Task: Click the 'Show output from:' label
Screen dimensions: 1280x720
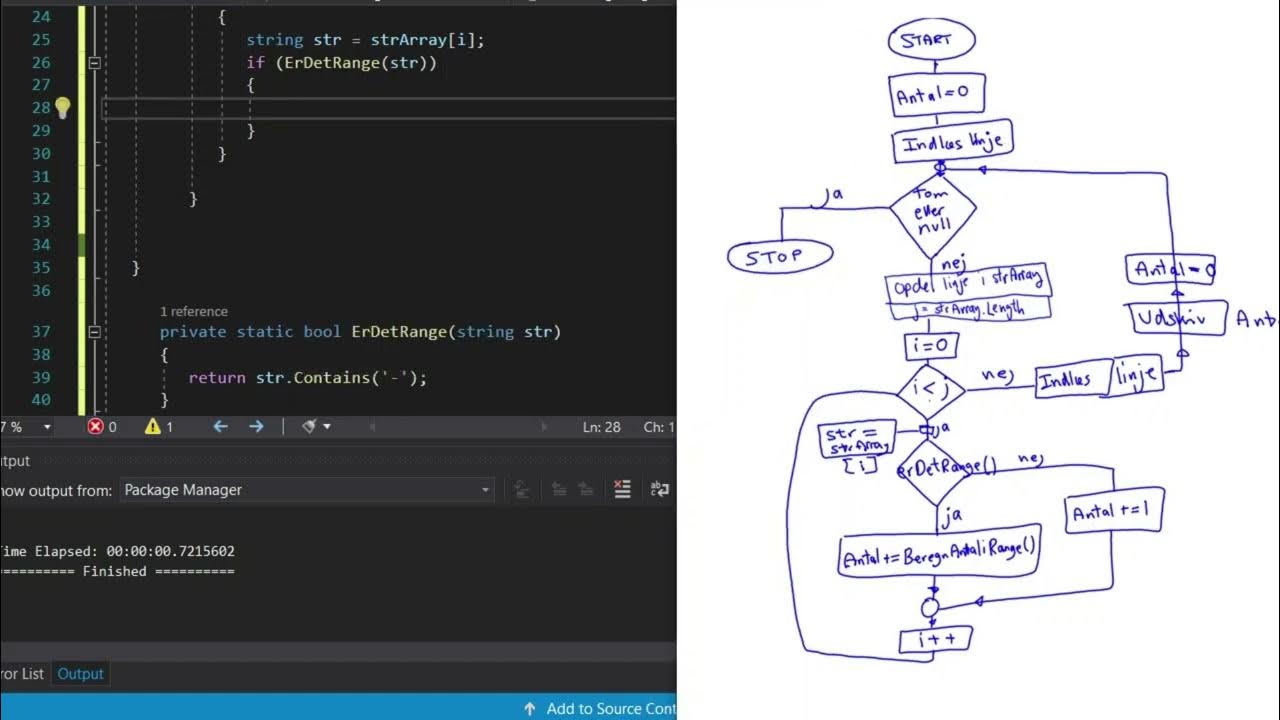Action: [56, 490]
